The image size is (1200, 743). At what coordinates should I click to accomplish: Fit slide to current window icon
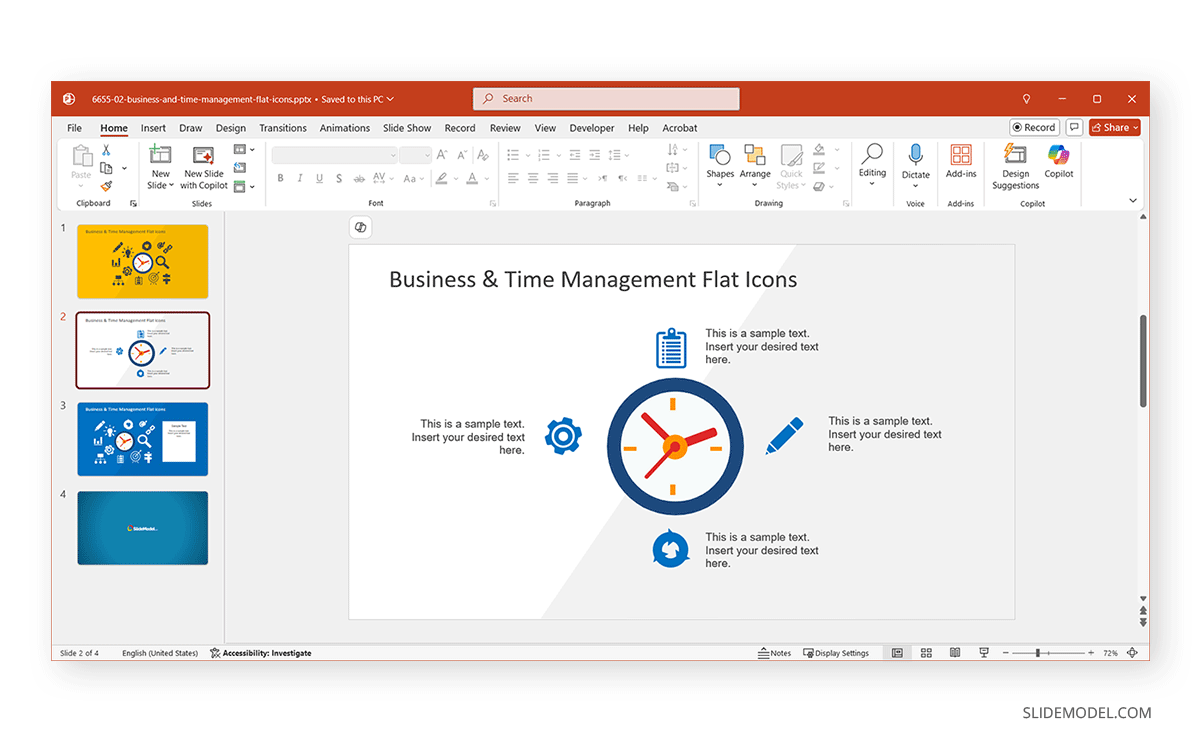[1132, 653]
